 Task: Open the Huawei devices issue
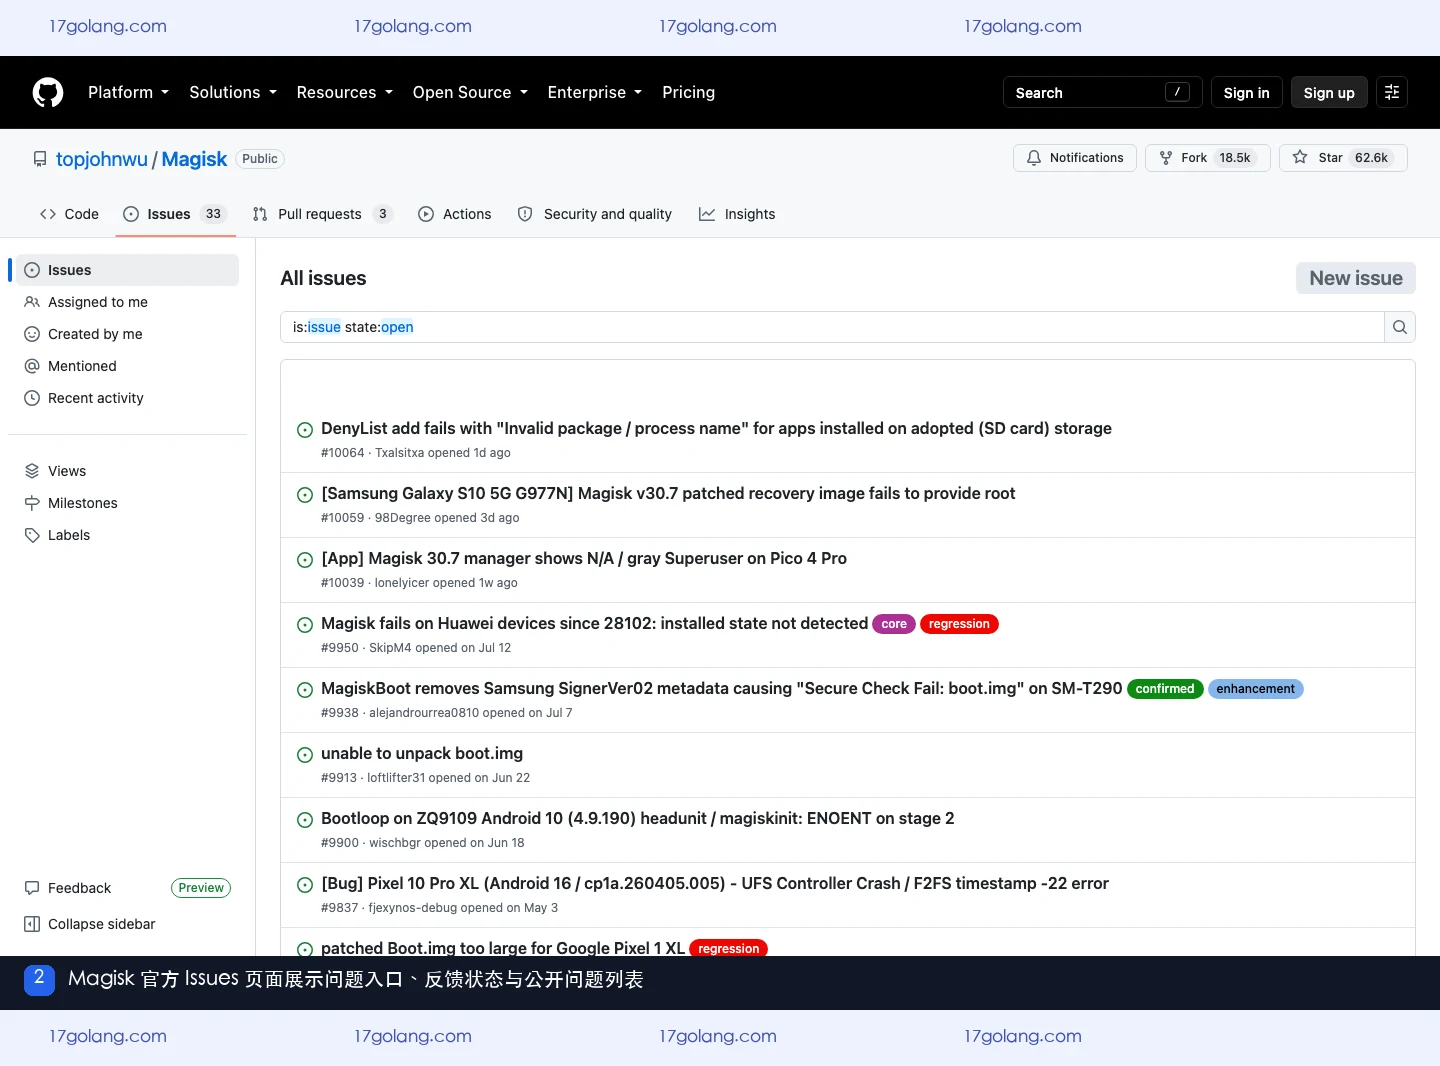[594, 623]
